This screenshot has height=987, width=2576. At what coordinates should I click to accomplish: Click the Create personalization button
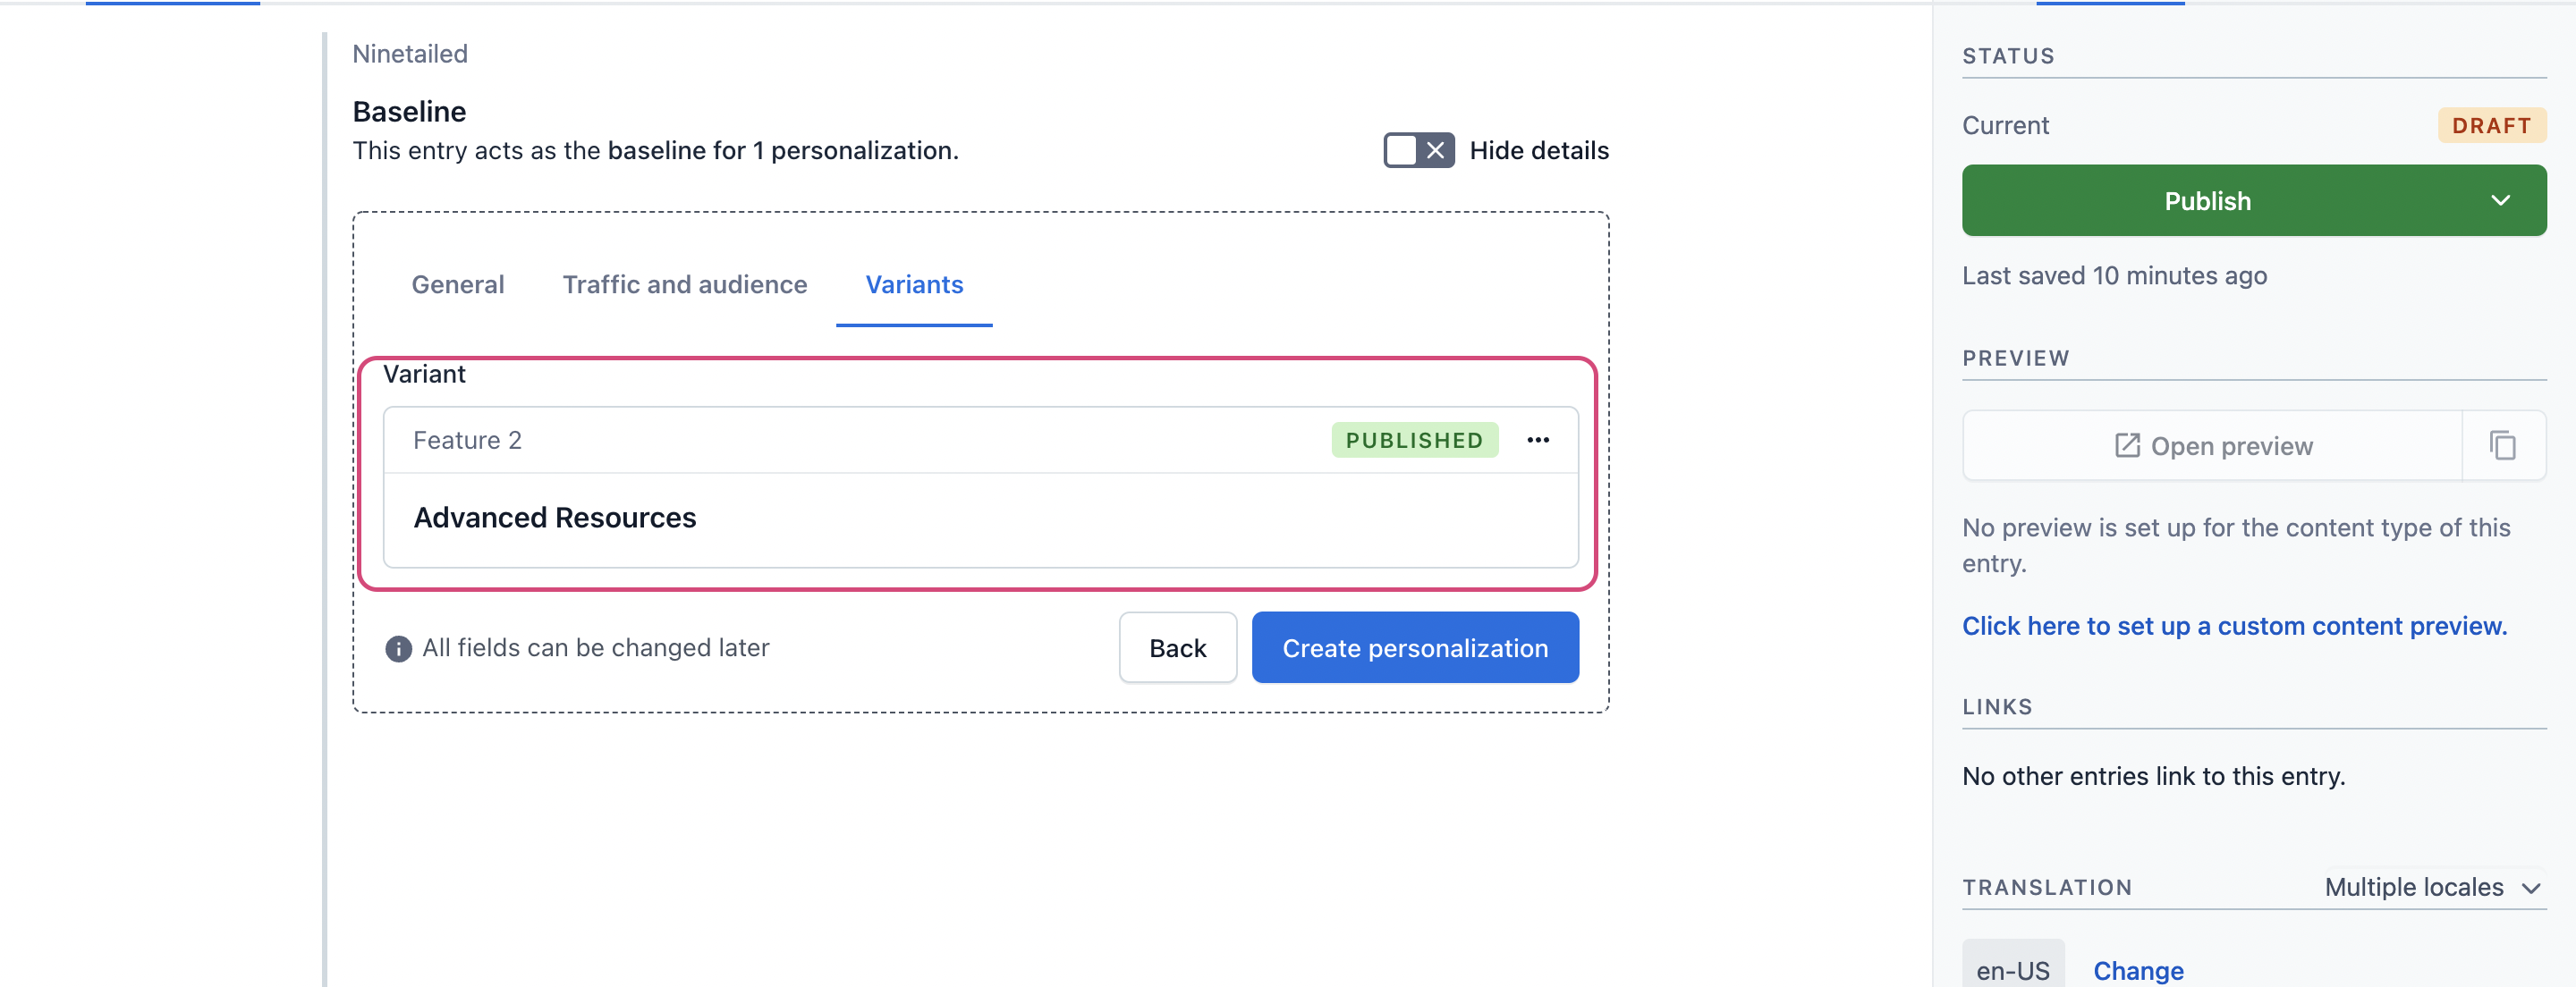(1415, 648)
